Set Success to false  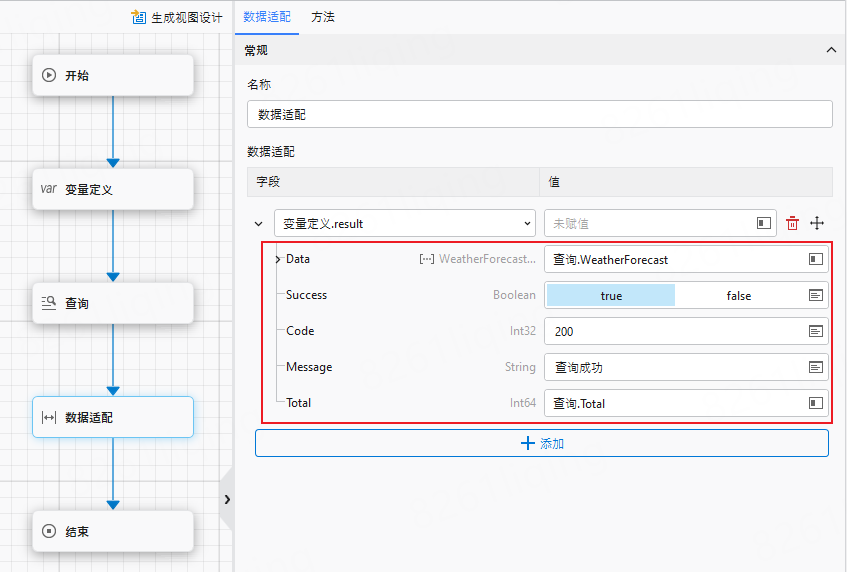click(x=738, y=295)
